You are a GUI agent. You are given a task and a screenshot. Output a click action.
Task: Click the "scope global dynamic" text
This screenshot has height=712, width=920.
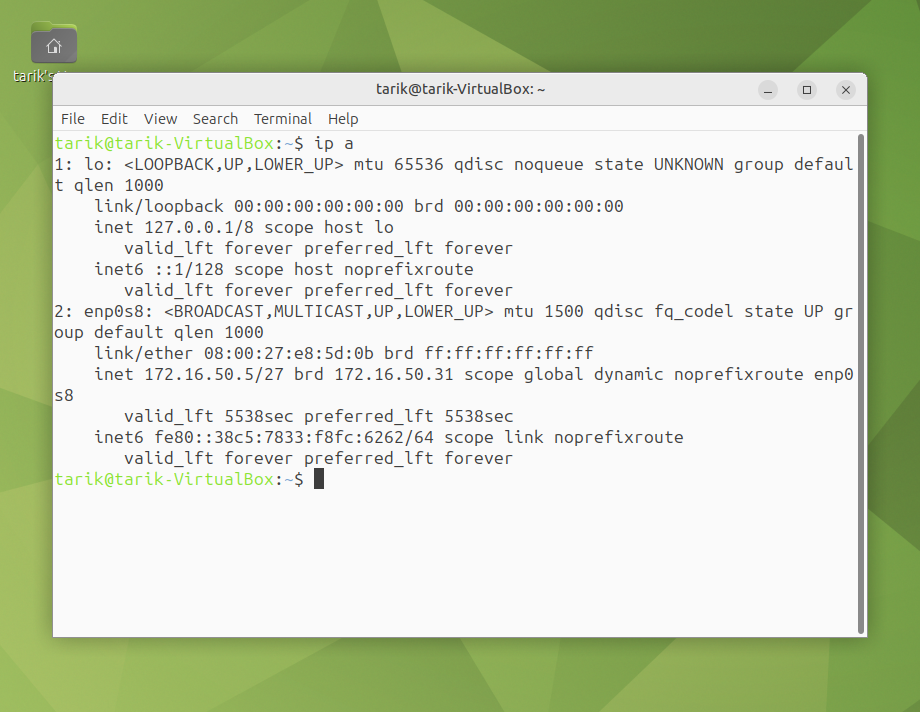point(563,374)
